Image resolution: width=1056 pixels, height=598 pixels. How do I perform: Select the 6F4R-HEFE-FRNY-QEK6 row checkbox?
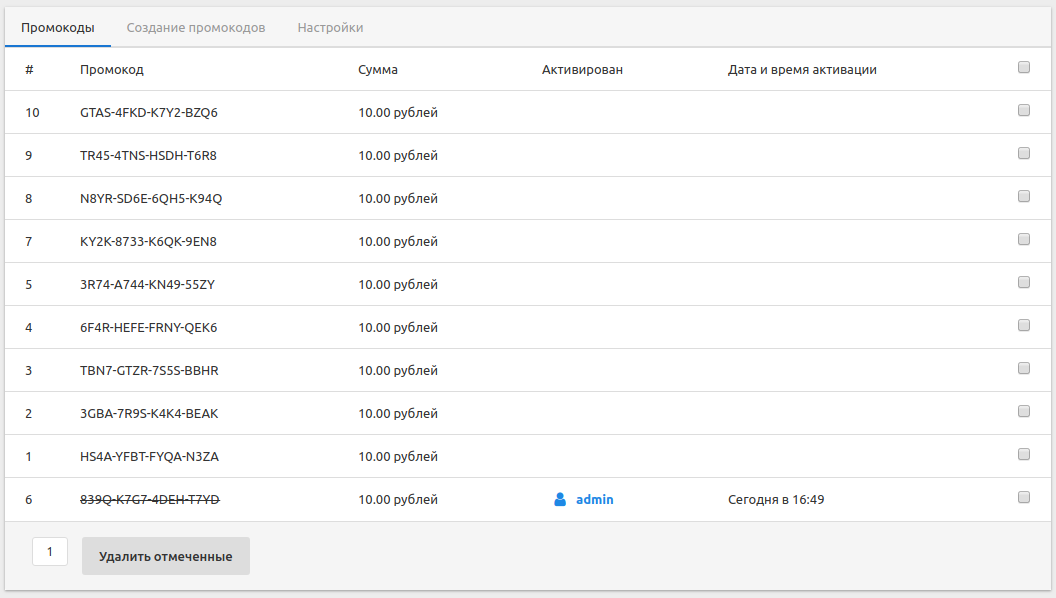coord(1023,326)
